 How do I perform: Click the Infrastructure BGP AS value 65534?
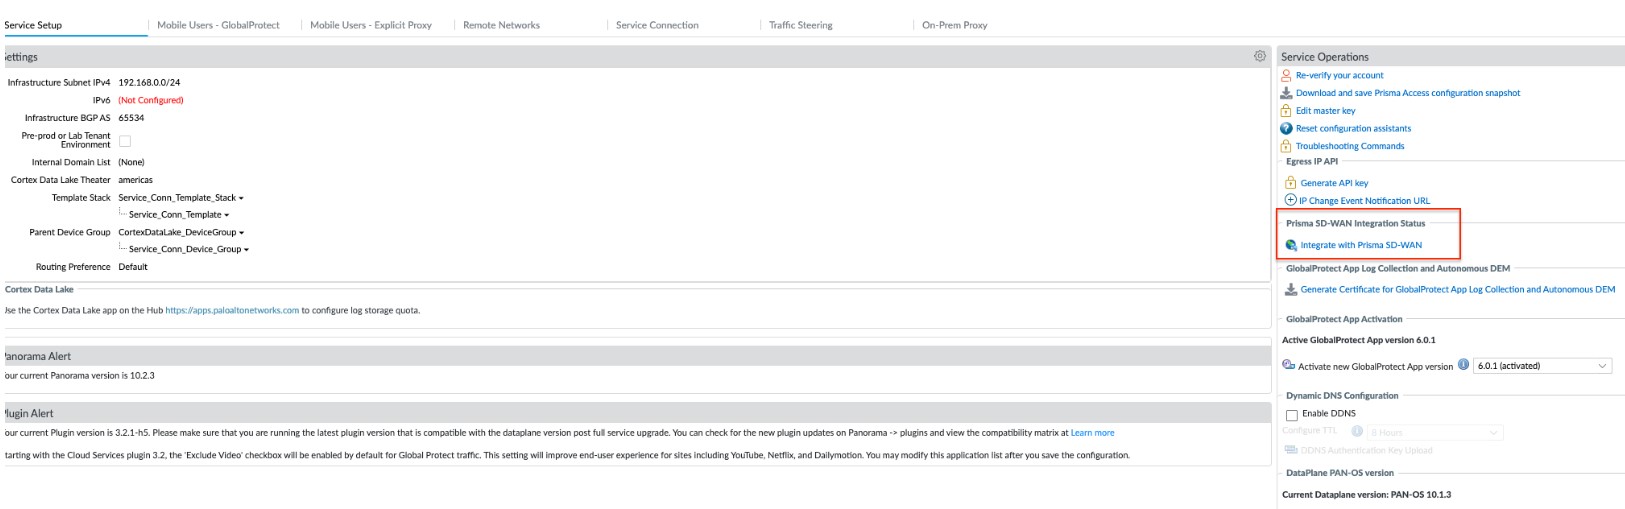click(x=131, y=118)
